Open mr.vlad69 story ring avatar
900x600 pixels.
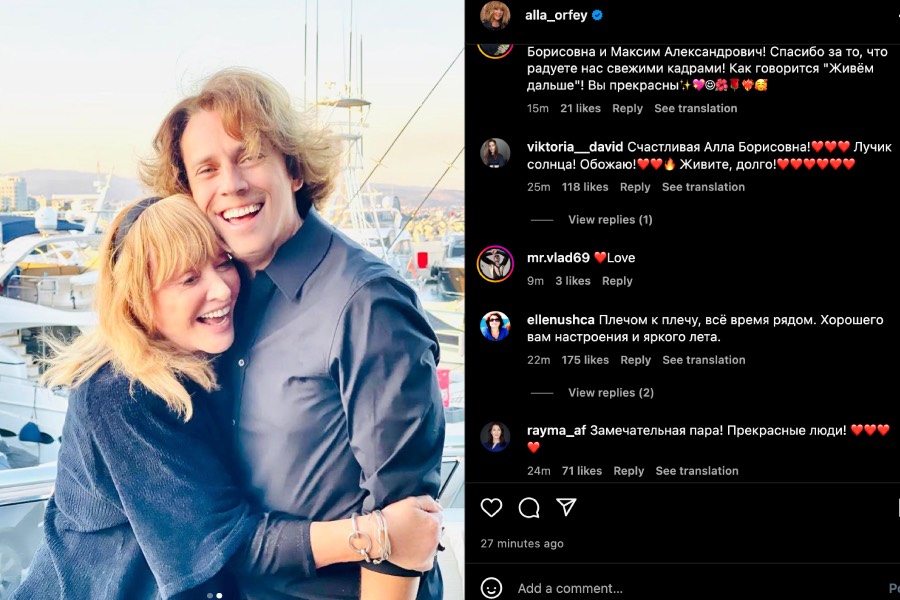(x=495, y=264)
